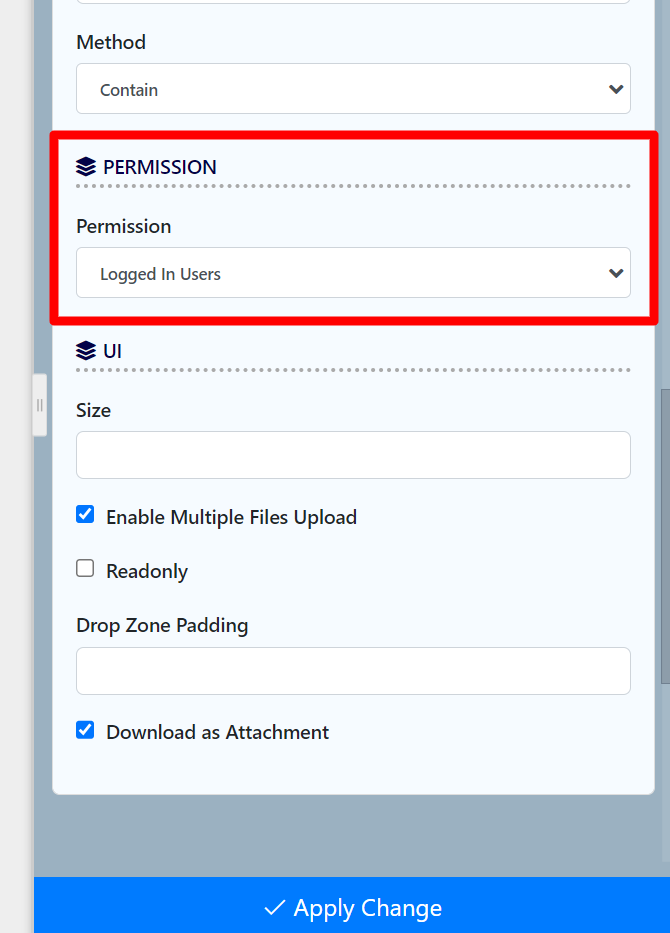Open the Method dropdown showing Contain
Screen dimensions: 670x933
[x=353, y=90]
